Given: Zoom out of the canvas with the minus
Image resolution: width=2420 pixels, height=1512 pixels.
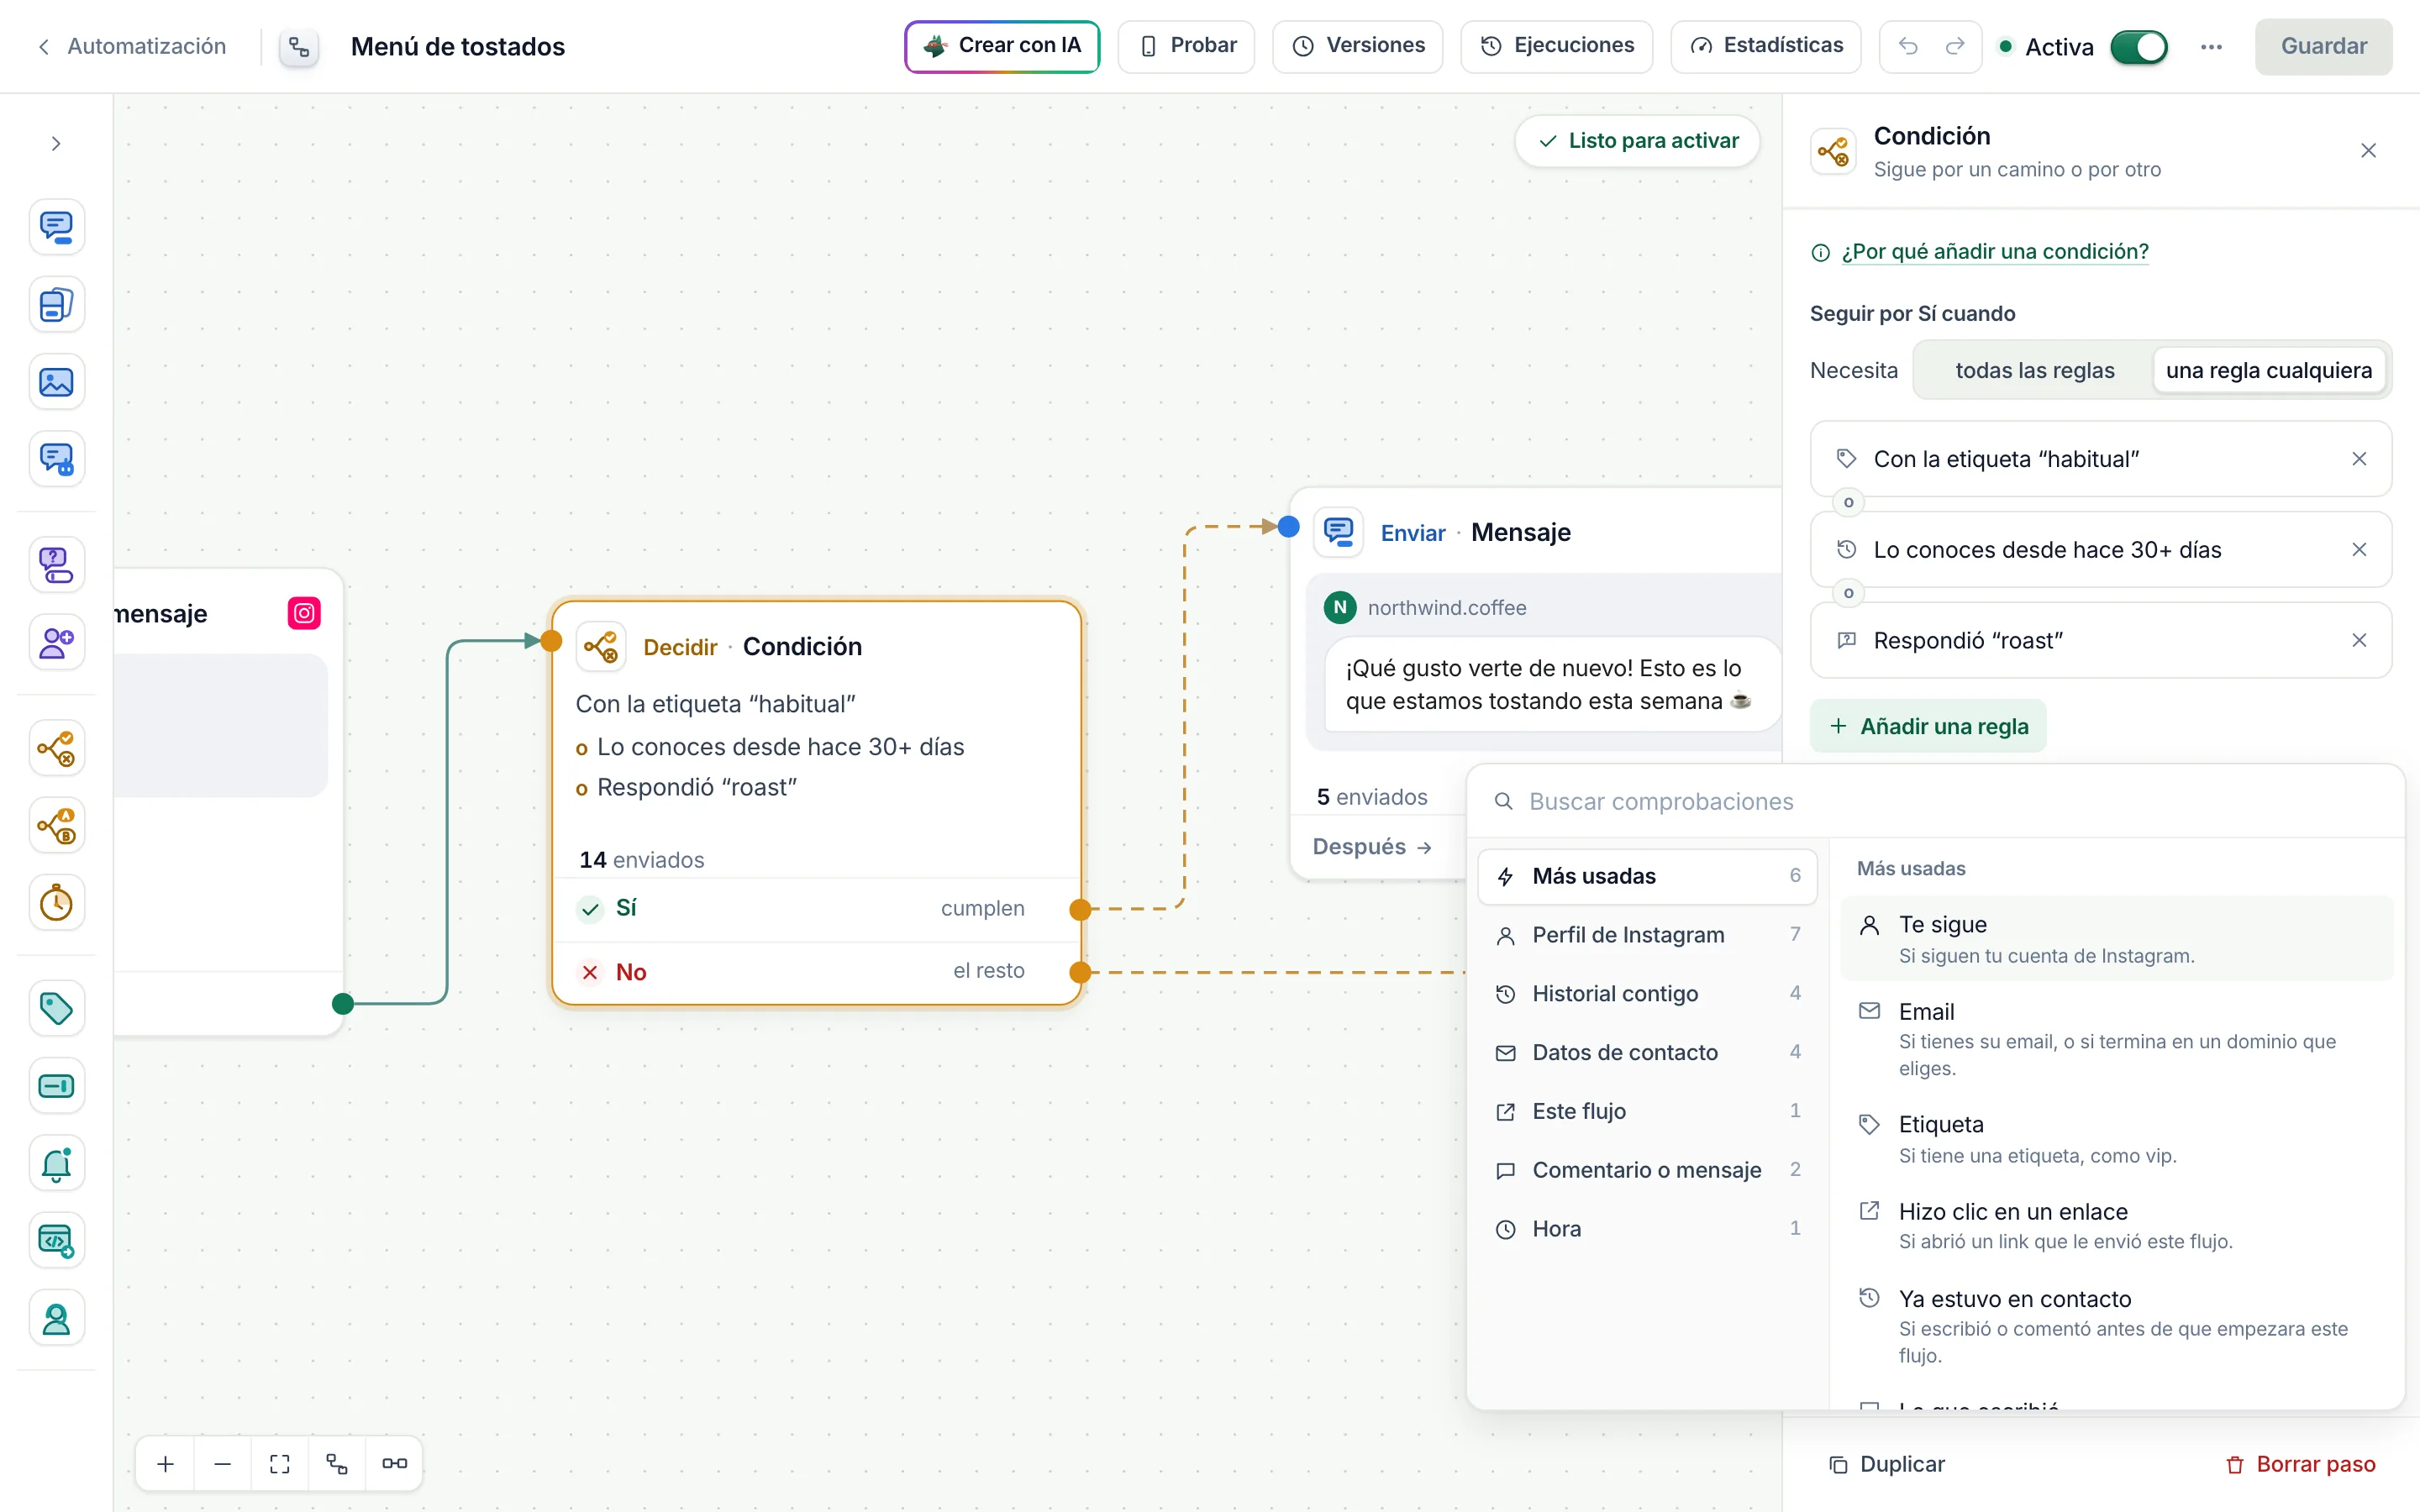Looking at the screenshot, I should [223, 1464].
